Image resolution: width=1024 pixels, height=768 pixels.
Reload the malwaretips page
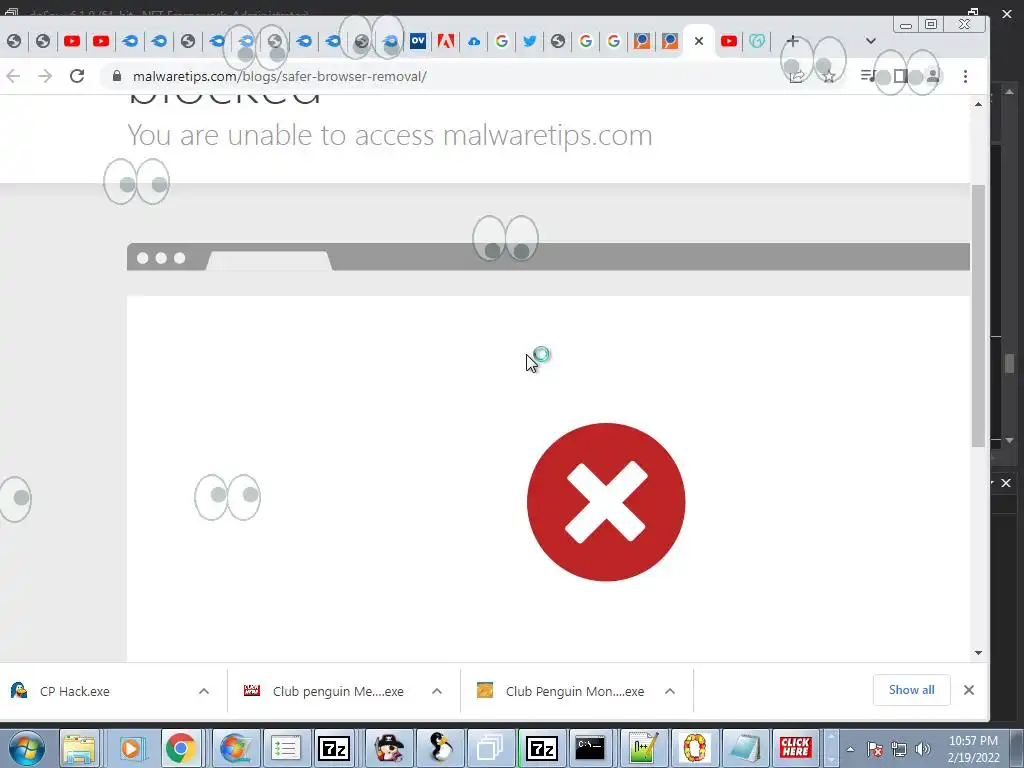click(77, 76)
